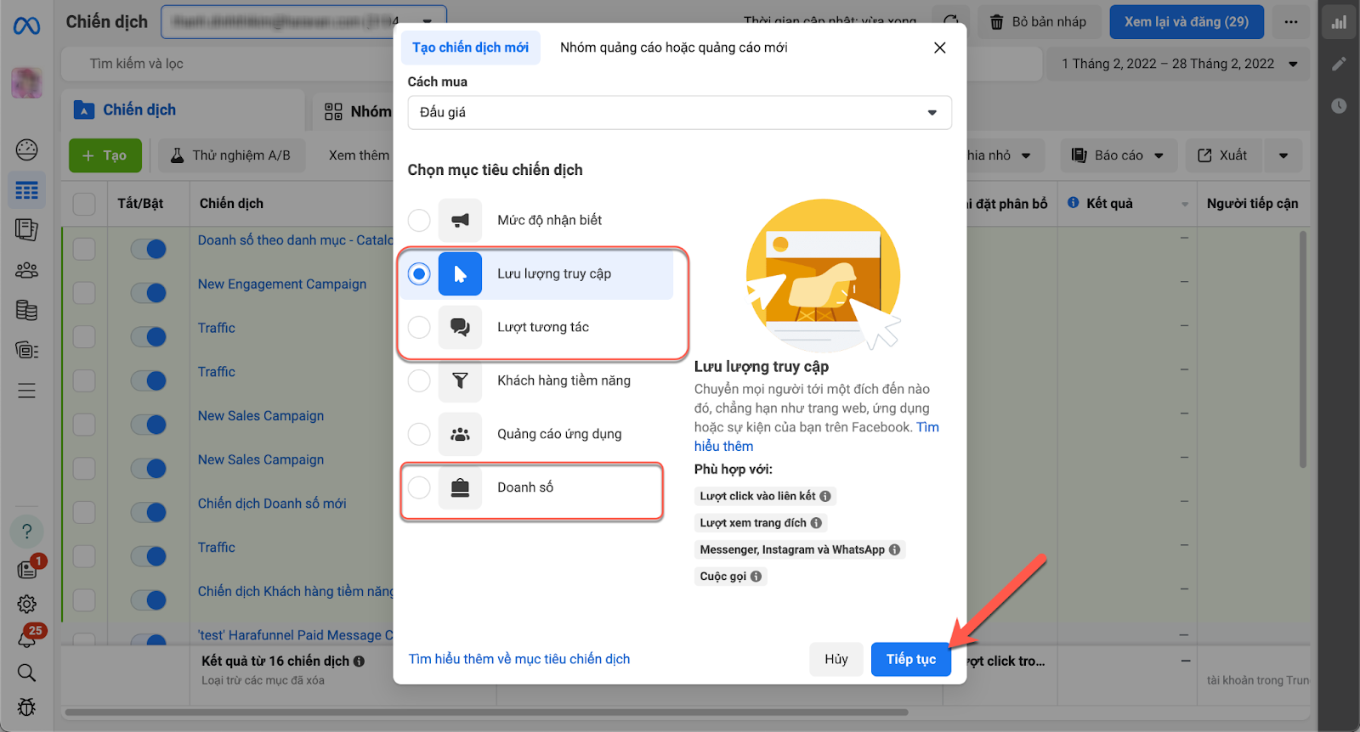The height and width of the screenshot is (732, 1360).
Task: Select the Doanh số objective radio button
Action: point(419,488)
